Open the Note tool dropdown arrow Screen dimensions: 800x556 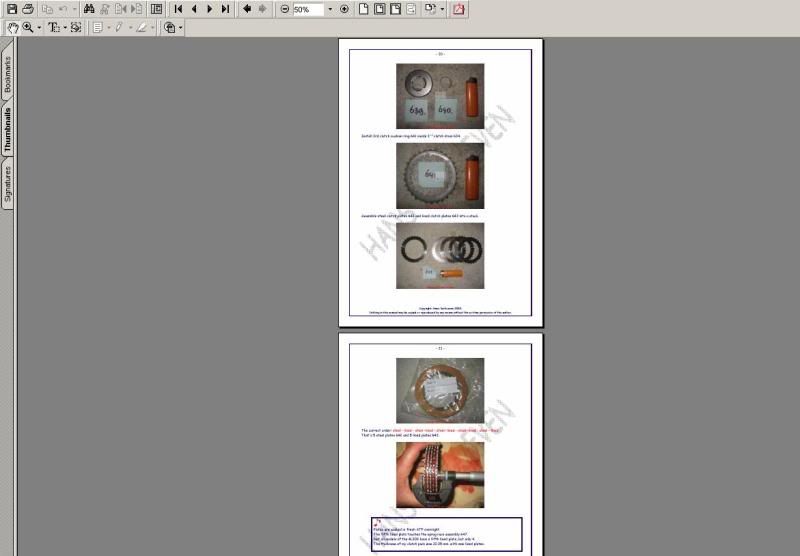(109, 28)
